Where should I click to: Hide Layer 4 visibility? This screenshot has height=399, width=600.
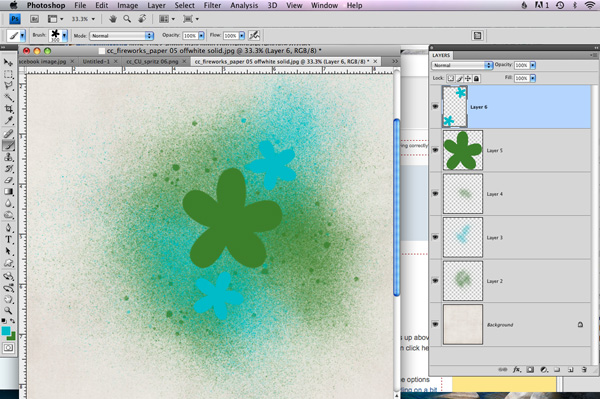click(435, 194)
